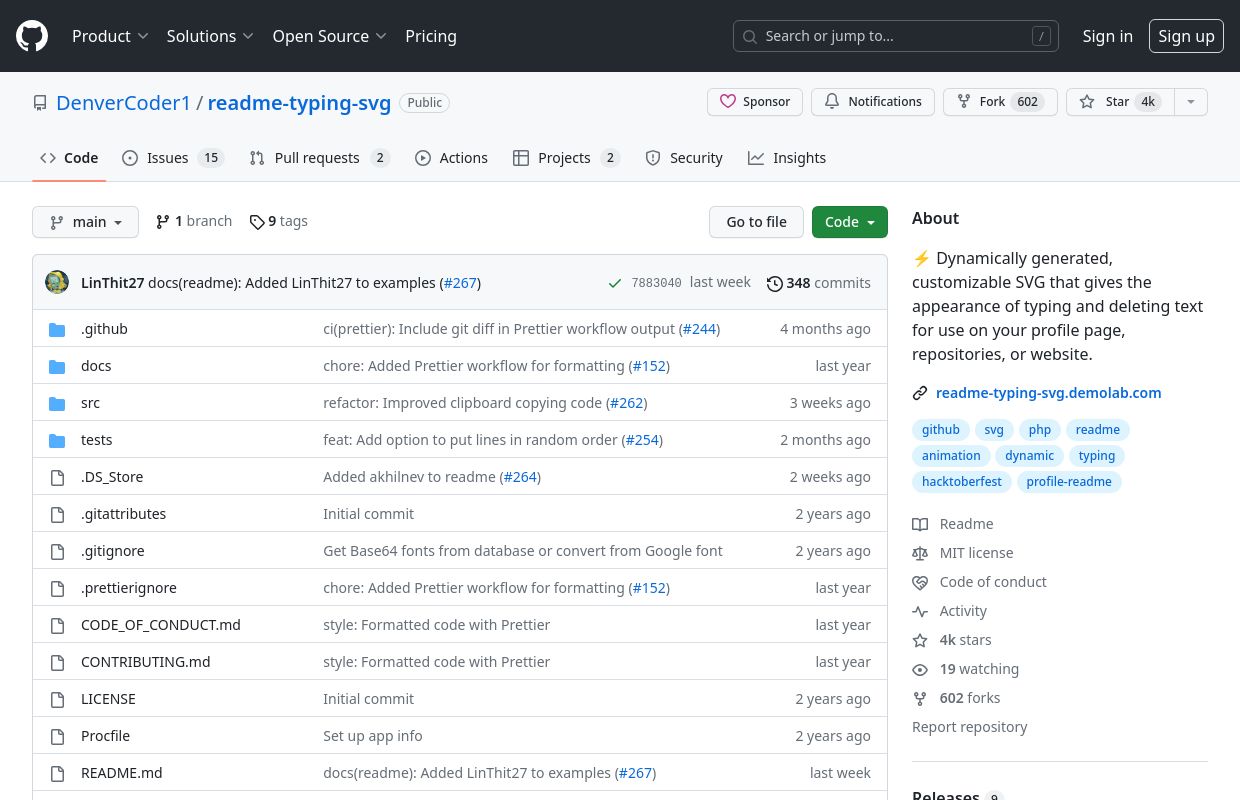Image resolution: width=1240 pixels, height=800 pixels.
Task: Focus the Search or jump to field
Action: tap(896, 36)
